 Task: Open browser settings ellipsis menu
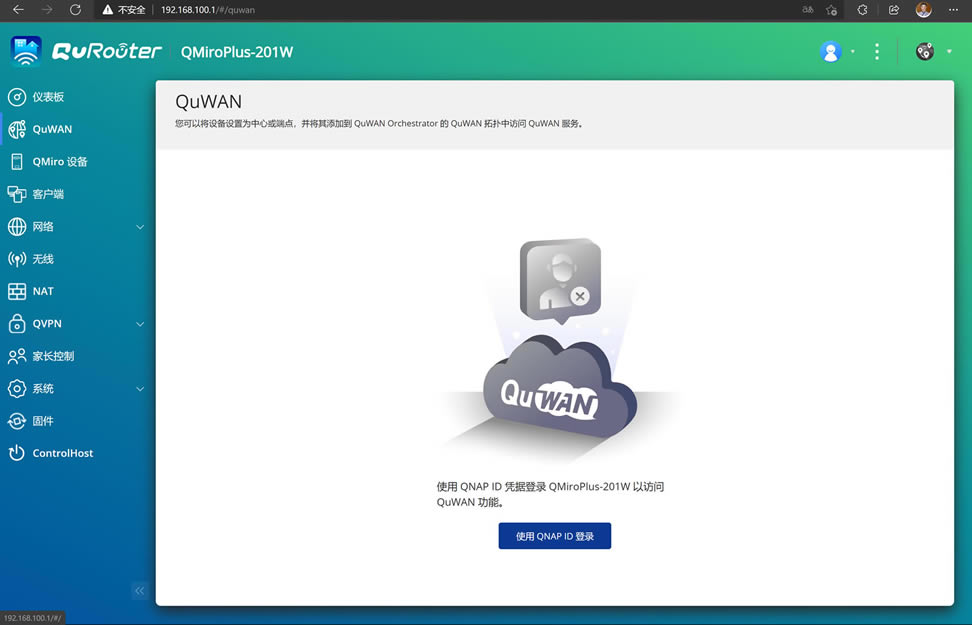[953, 9]
